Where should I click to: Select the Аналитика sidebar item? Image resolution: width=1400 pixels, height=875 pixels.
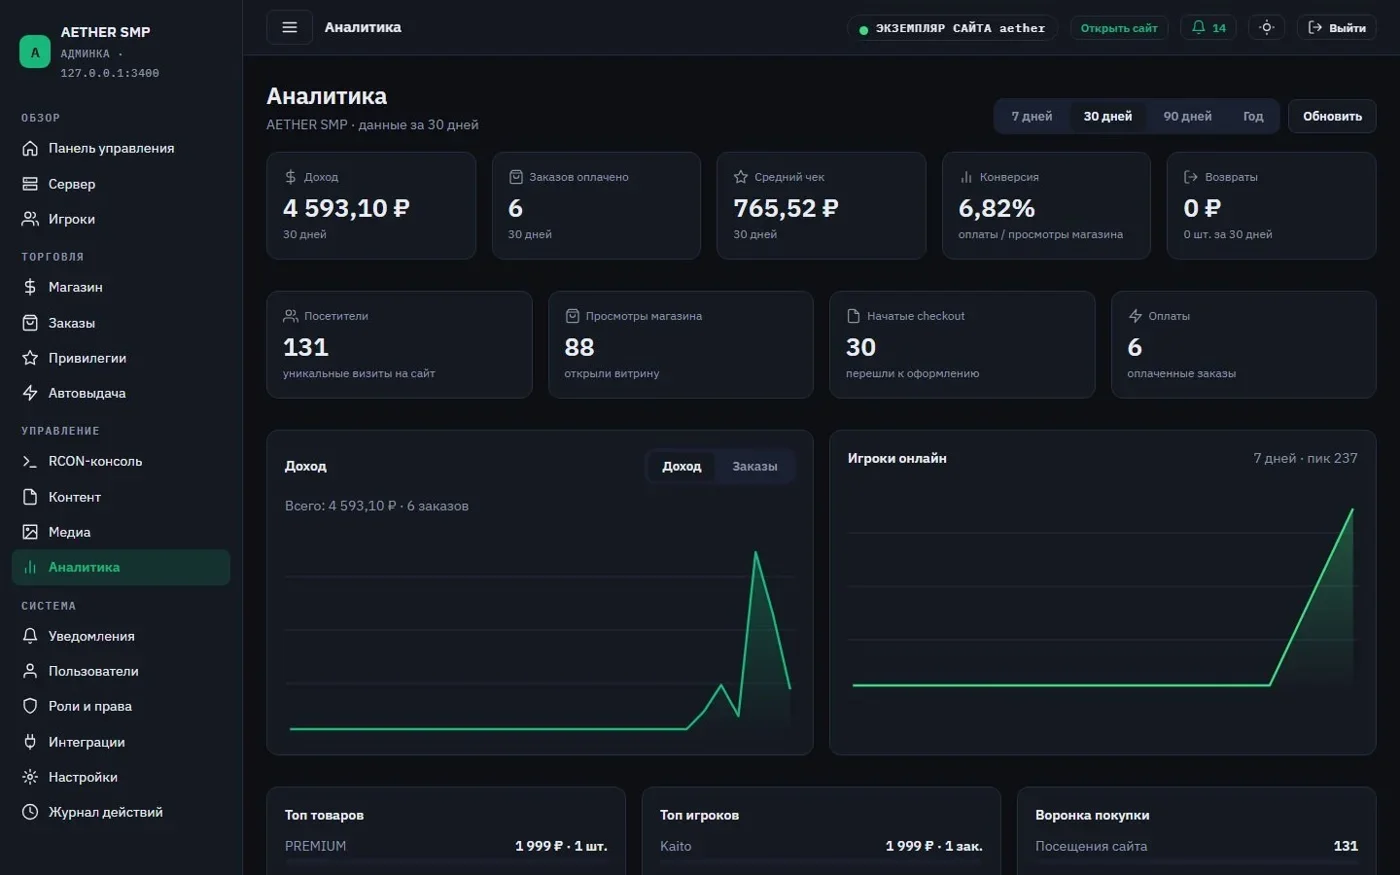[121, 567]
